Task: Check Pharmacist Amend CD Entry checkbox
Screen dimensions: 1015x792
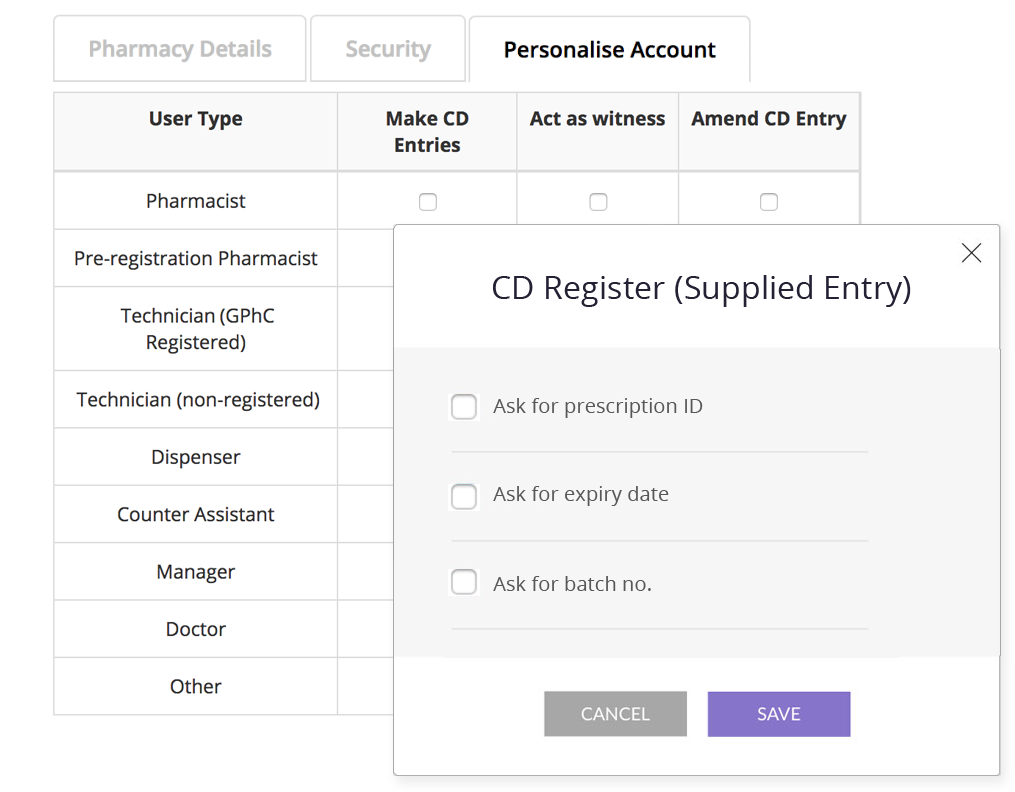Action: point(769,202)
